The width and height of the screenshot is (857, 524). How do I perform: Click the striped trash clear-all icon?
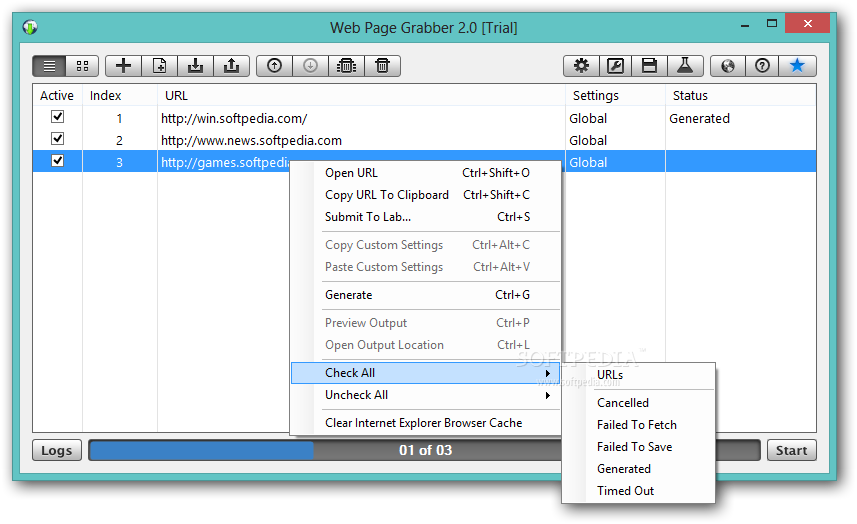[347, 66]
